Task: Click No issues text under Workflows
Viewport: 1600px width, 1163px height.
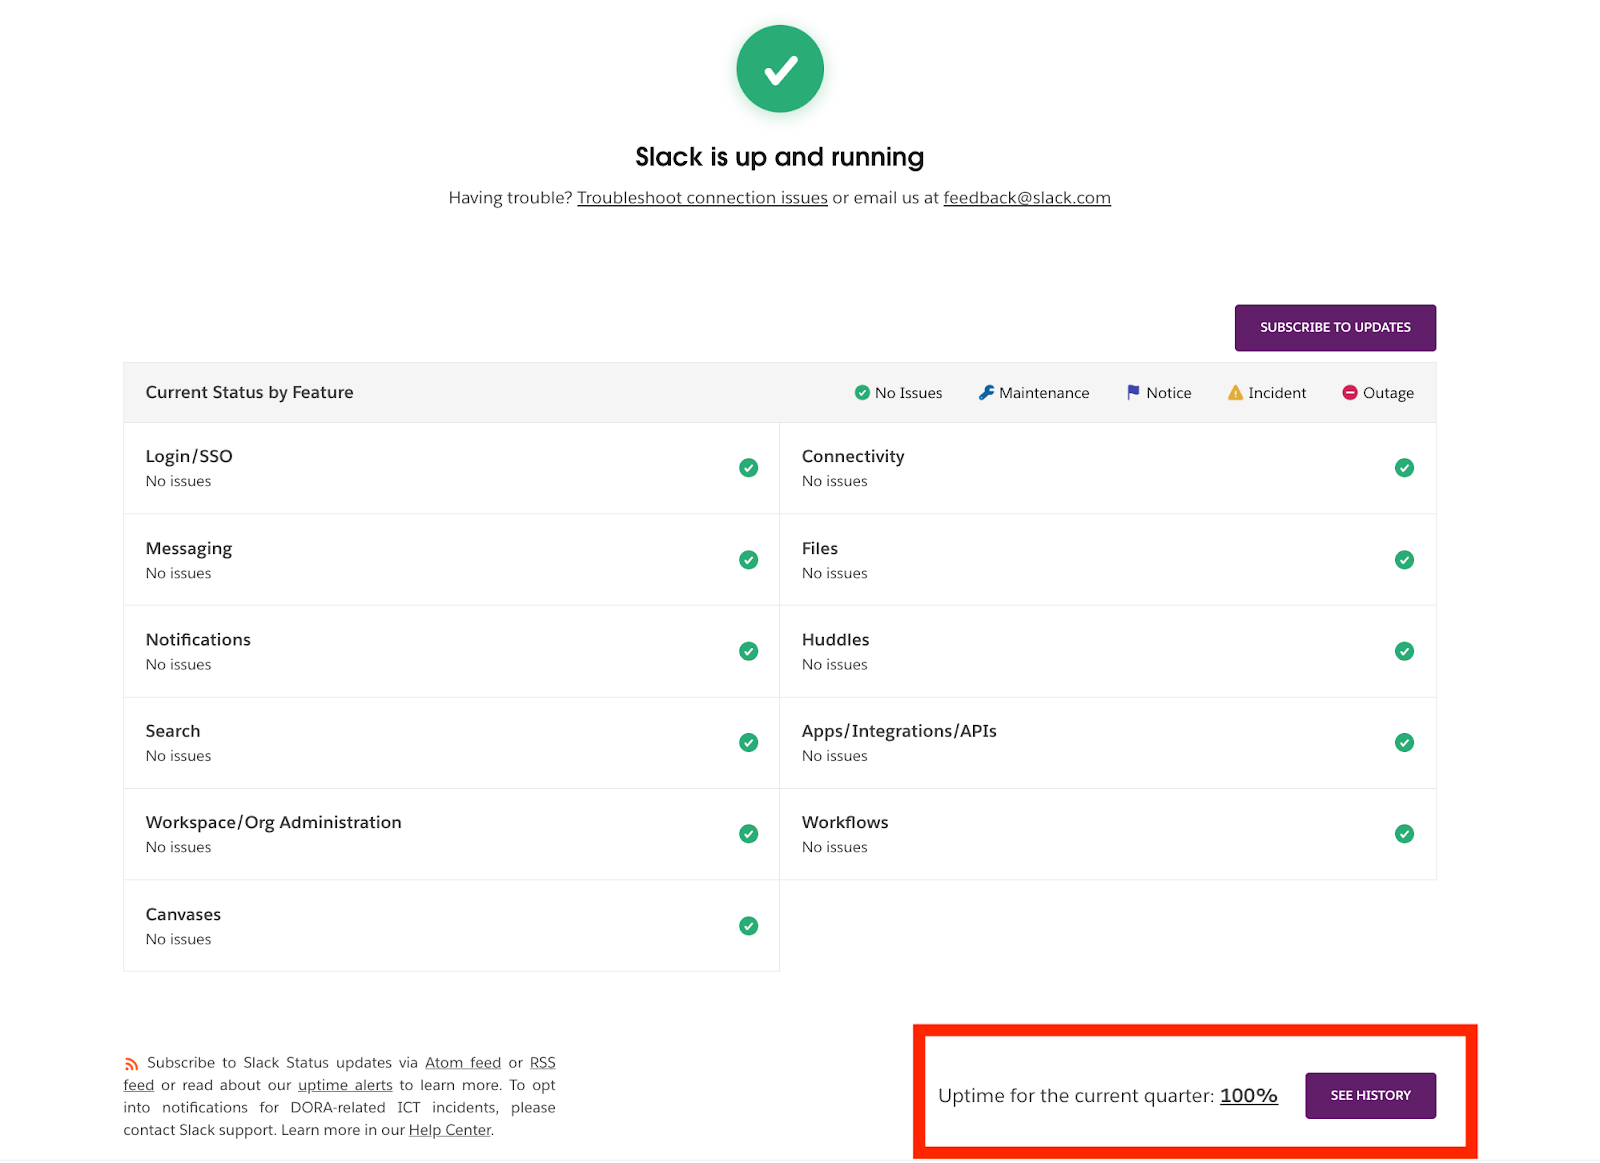Action: pos(834,847)
